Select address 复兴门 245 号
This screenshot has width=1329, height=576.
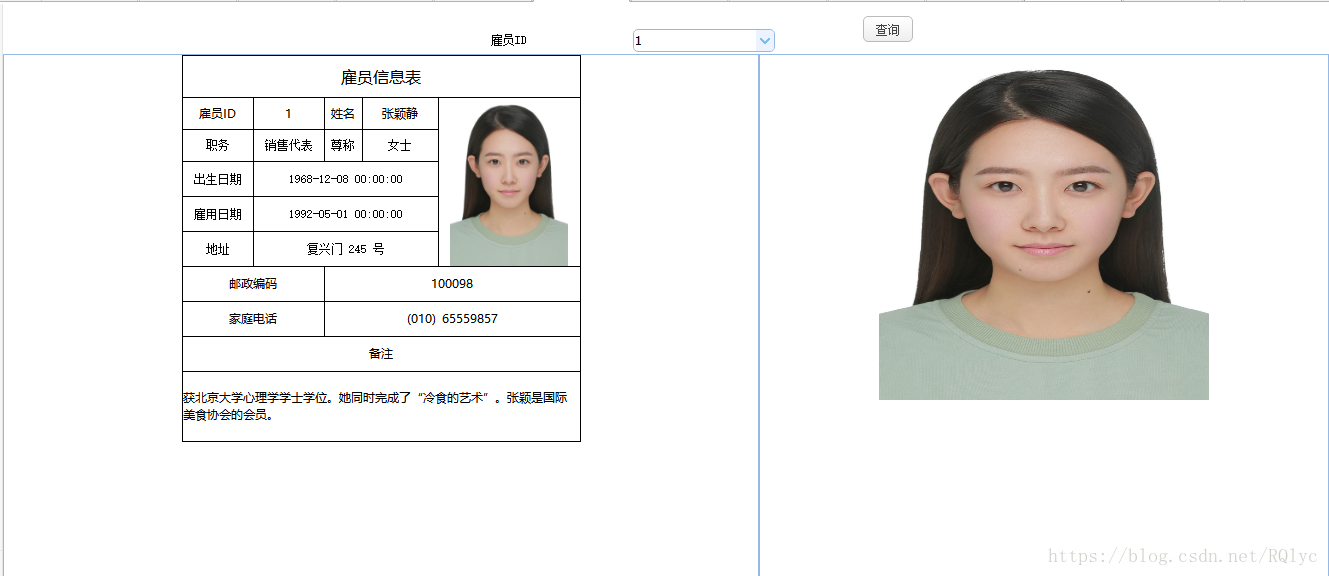(346, 250)
